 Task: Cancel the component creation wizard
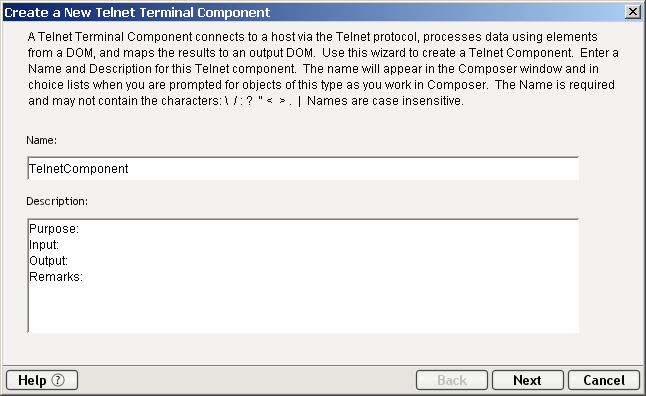pyautogui.click(x=604, y=380)
